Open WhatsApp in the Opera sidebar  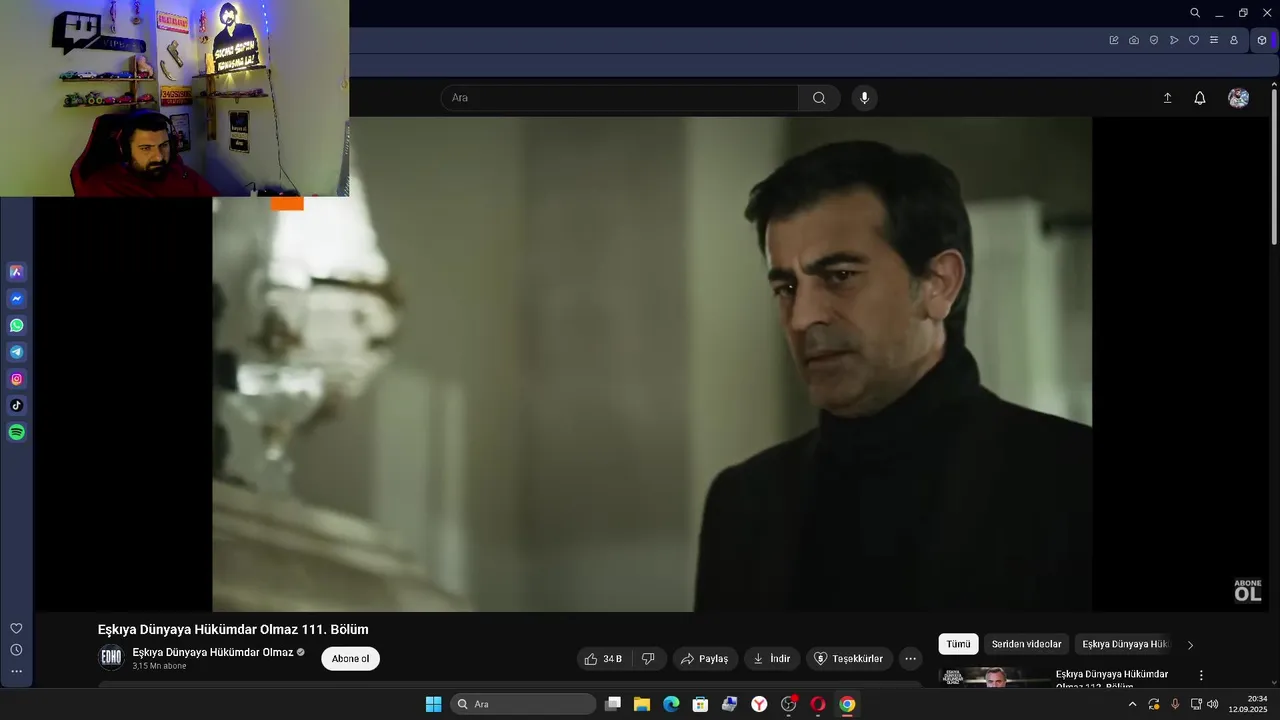[x=16, y=326]
